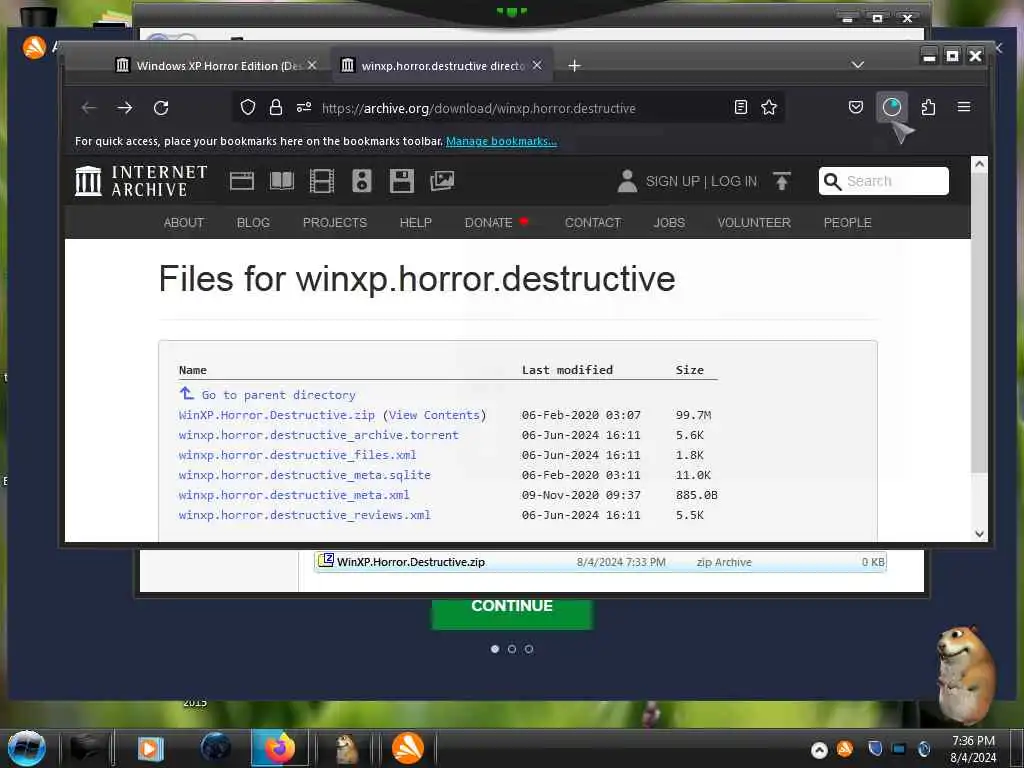1024x768 pixels.
Task: Reload the current page
Action: pos(161,108)
